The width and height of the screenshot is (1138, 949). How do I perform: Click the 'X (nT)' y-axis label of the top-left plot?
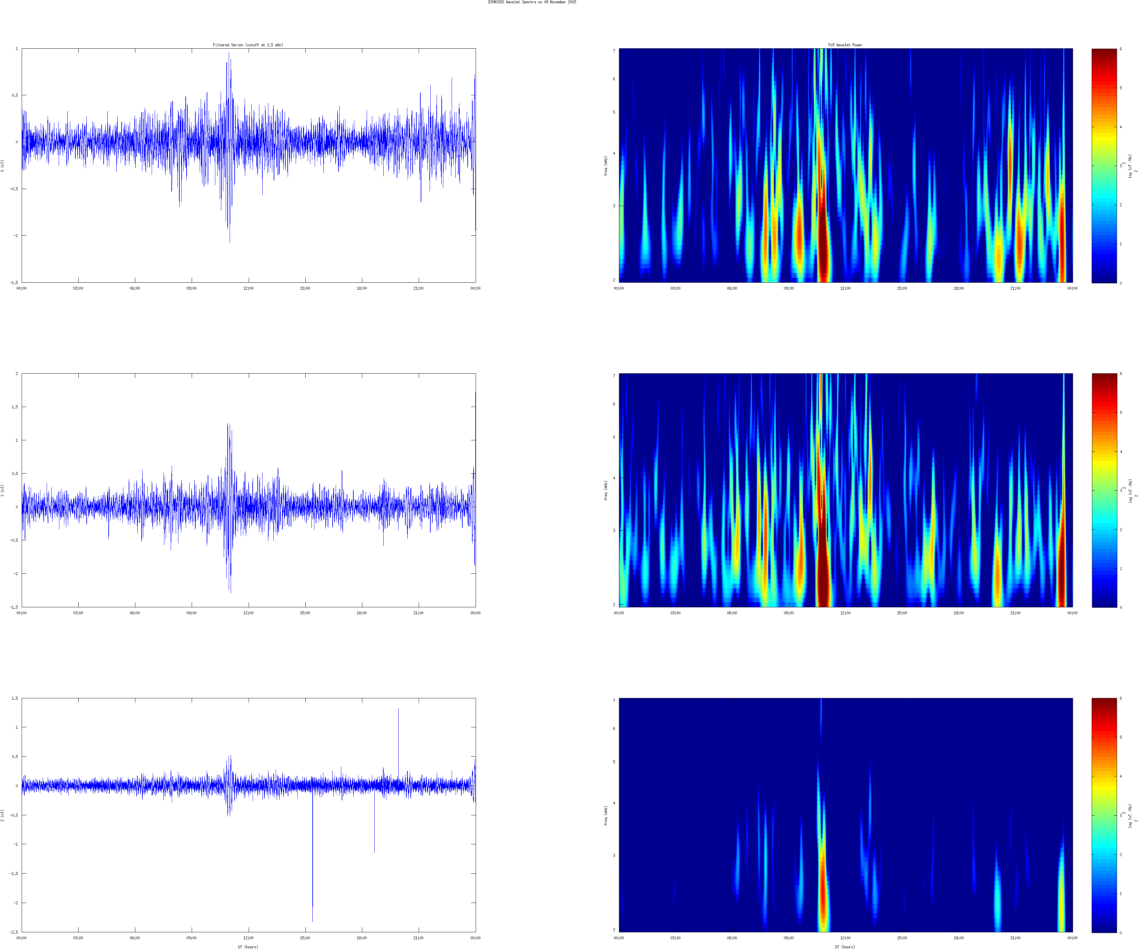[3, 165]
